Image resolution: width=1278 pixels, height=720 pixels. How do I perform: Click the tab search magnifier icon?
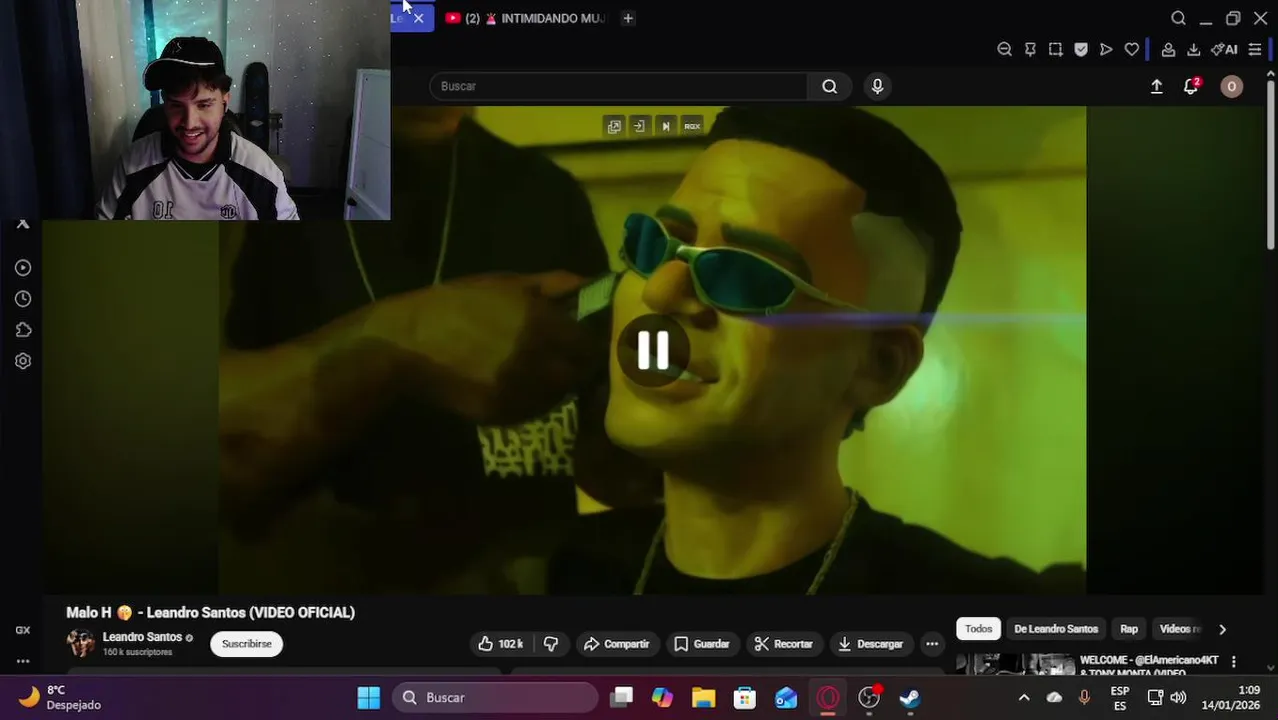tap(1178, 18)
